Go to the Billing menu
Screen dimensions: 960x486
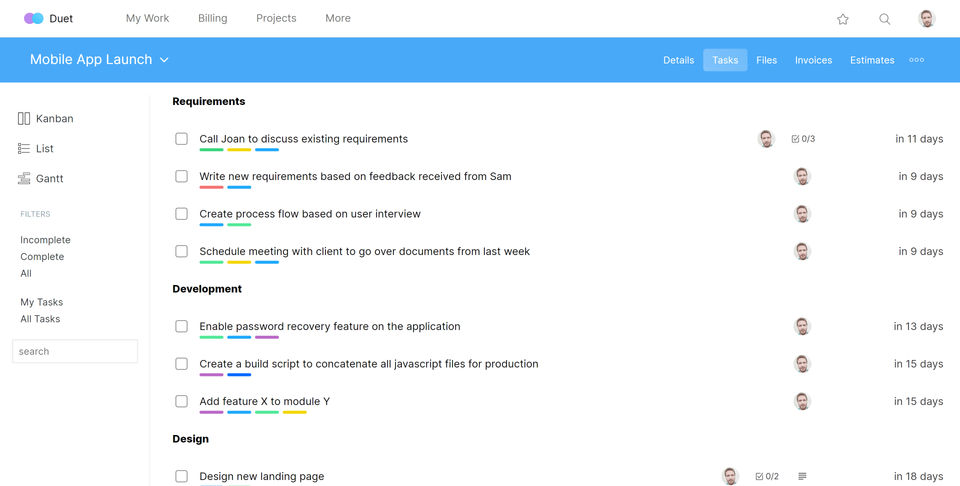pyautogui.click(x=213, y=18)
